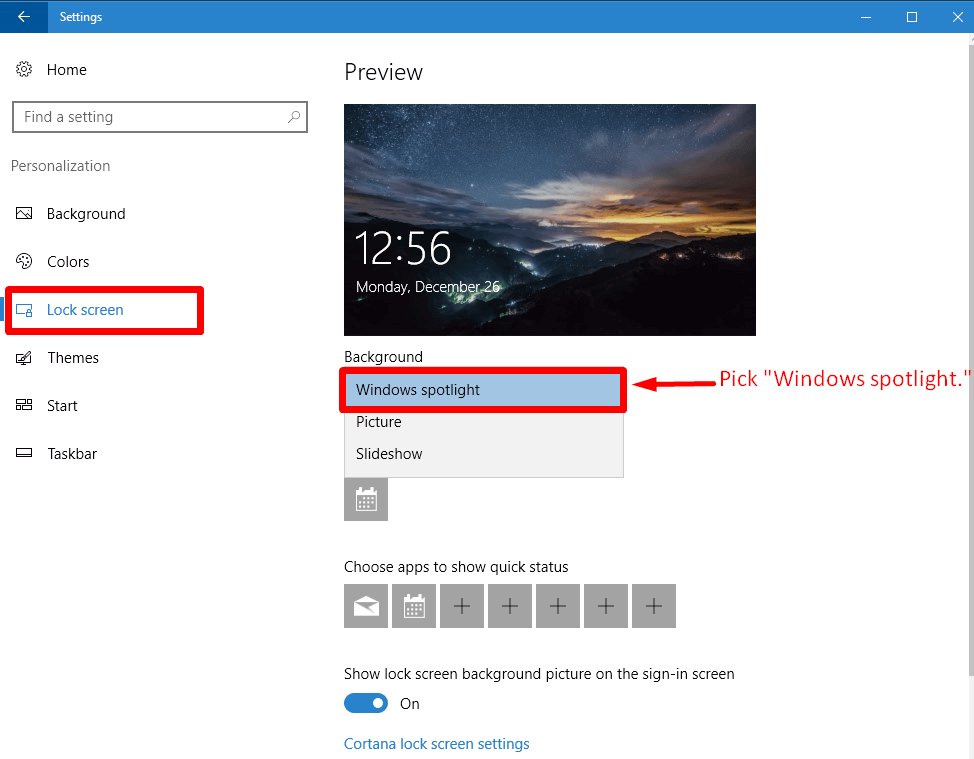Click the Background picture icon in sidebar
The image size is (974, 759).
24,214
